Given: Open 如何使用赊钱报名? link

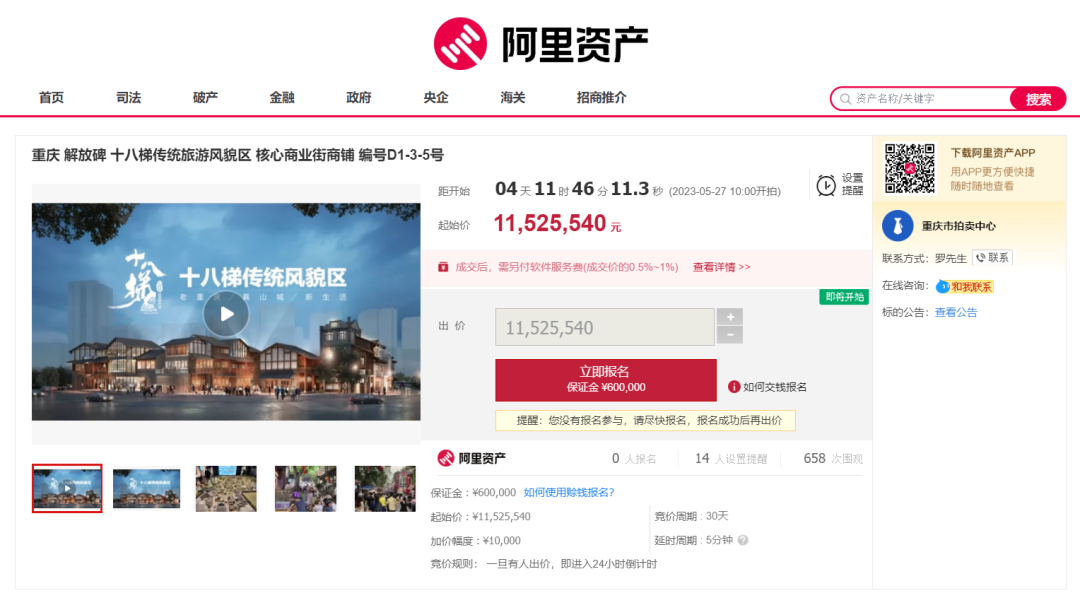Looking at the screenshot, I should 569,493.
